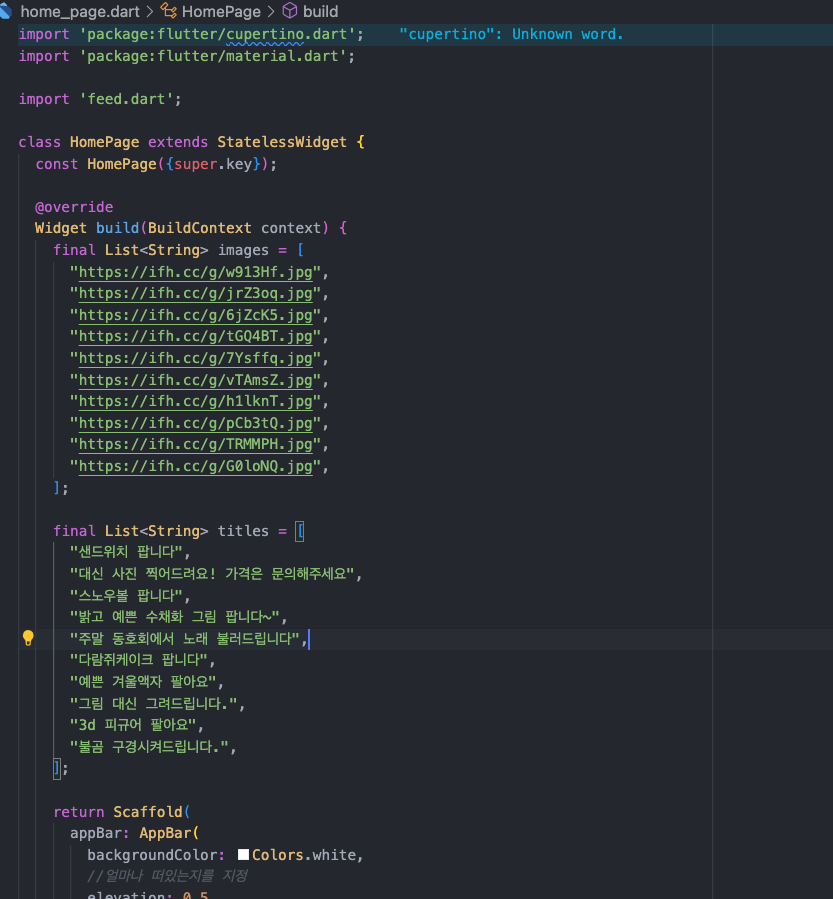Click Colors.white value
This screenshot has height=899, width=833.
(x=304, y=855)
